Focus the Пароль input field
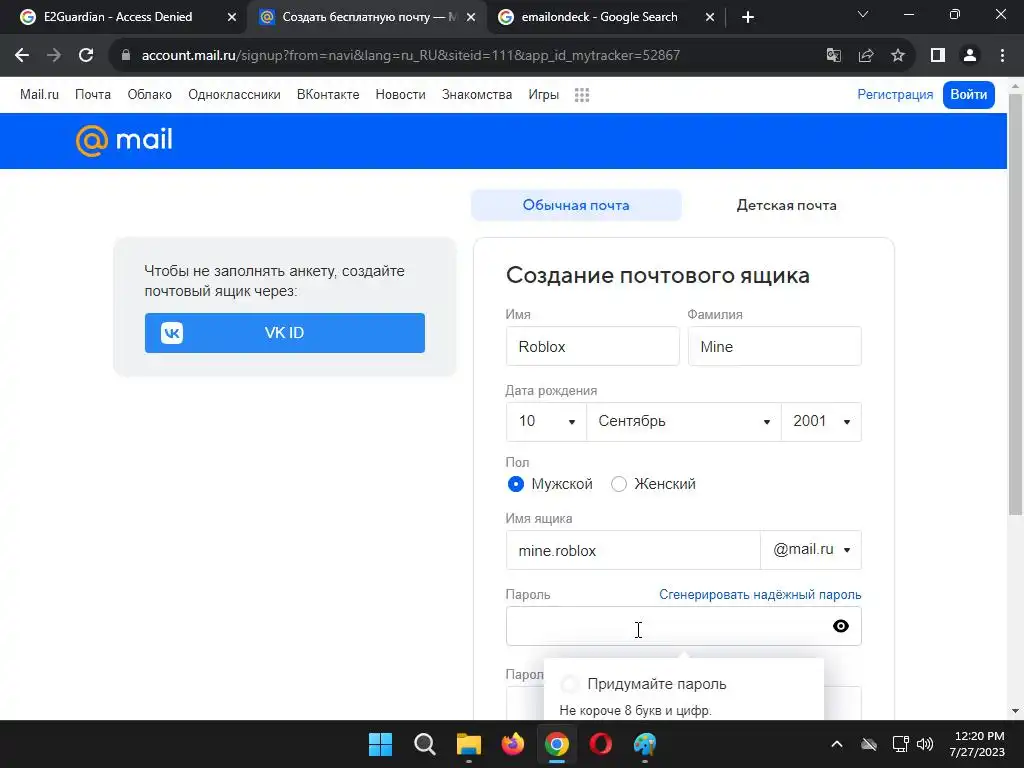Image resolution: width=1024 pixels, height=768 pixels. pos(683,626)
